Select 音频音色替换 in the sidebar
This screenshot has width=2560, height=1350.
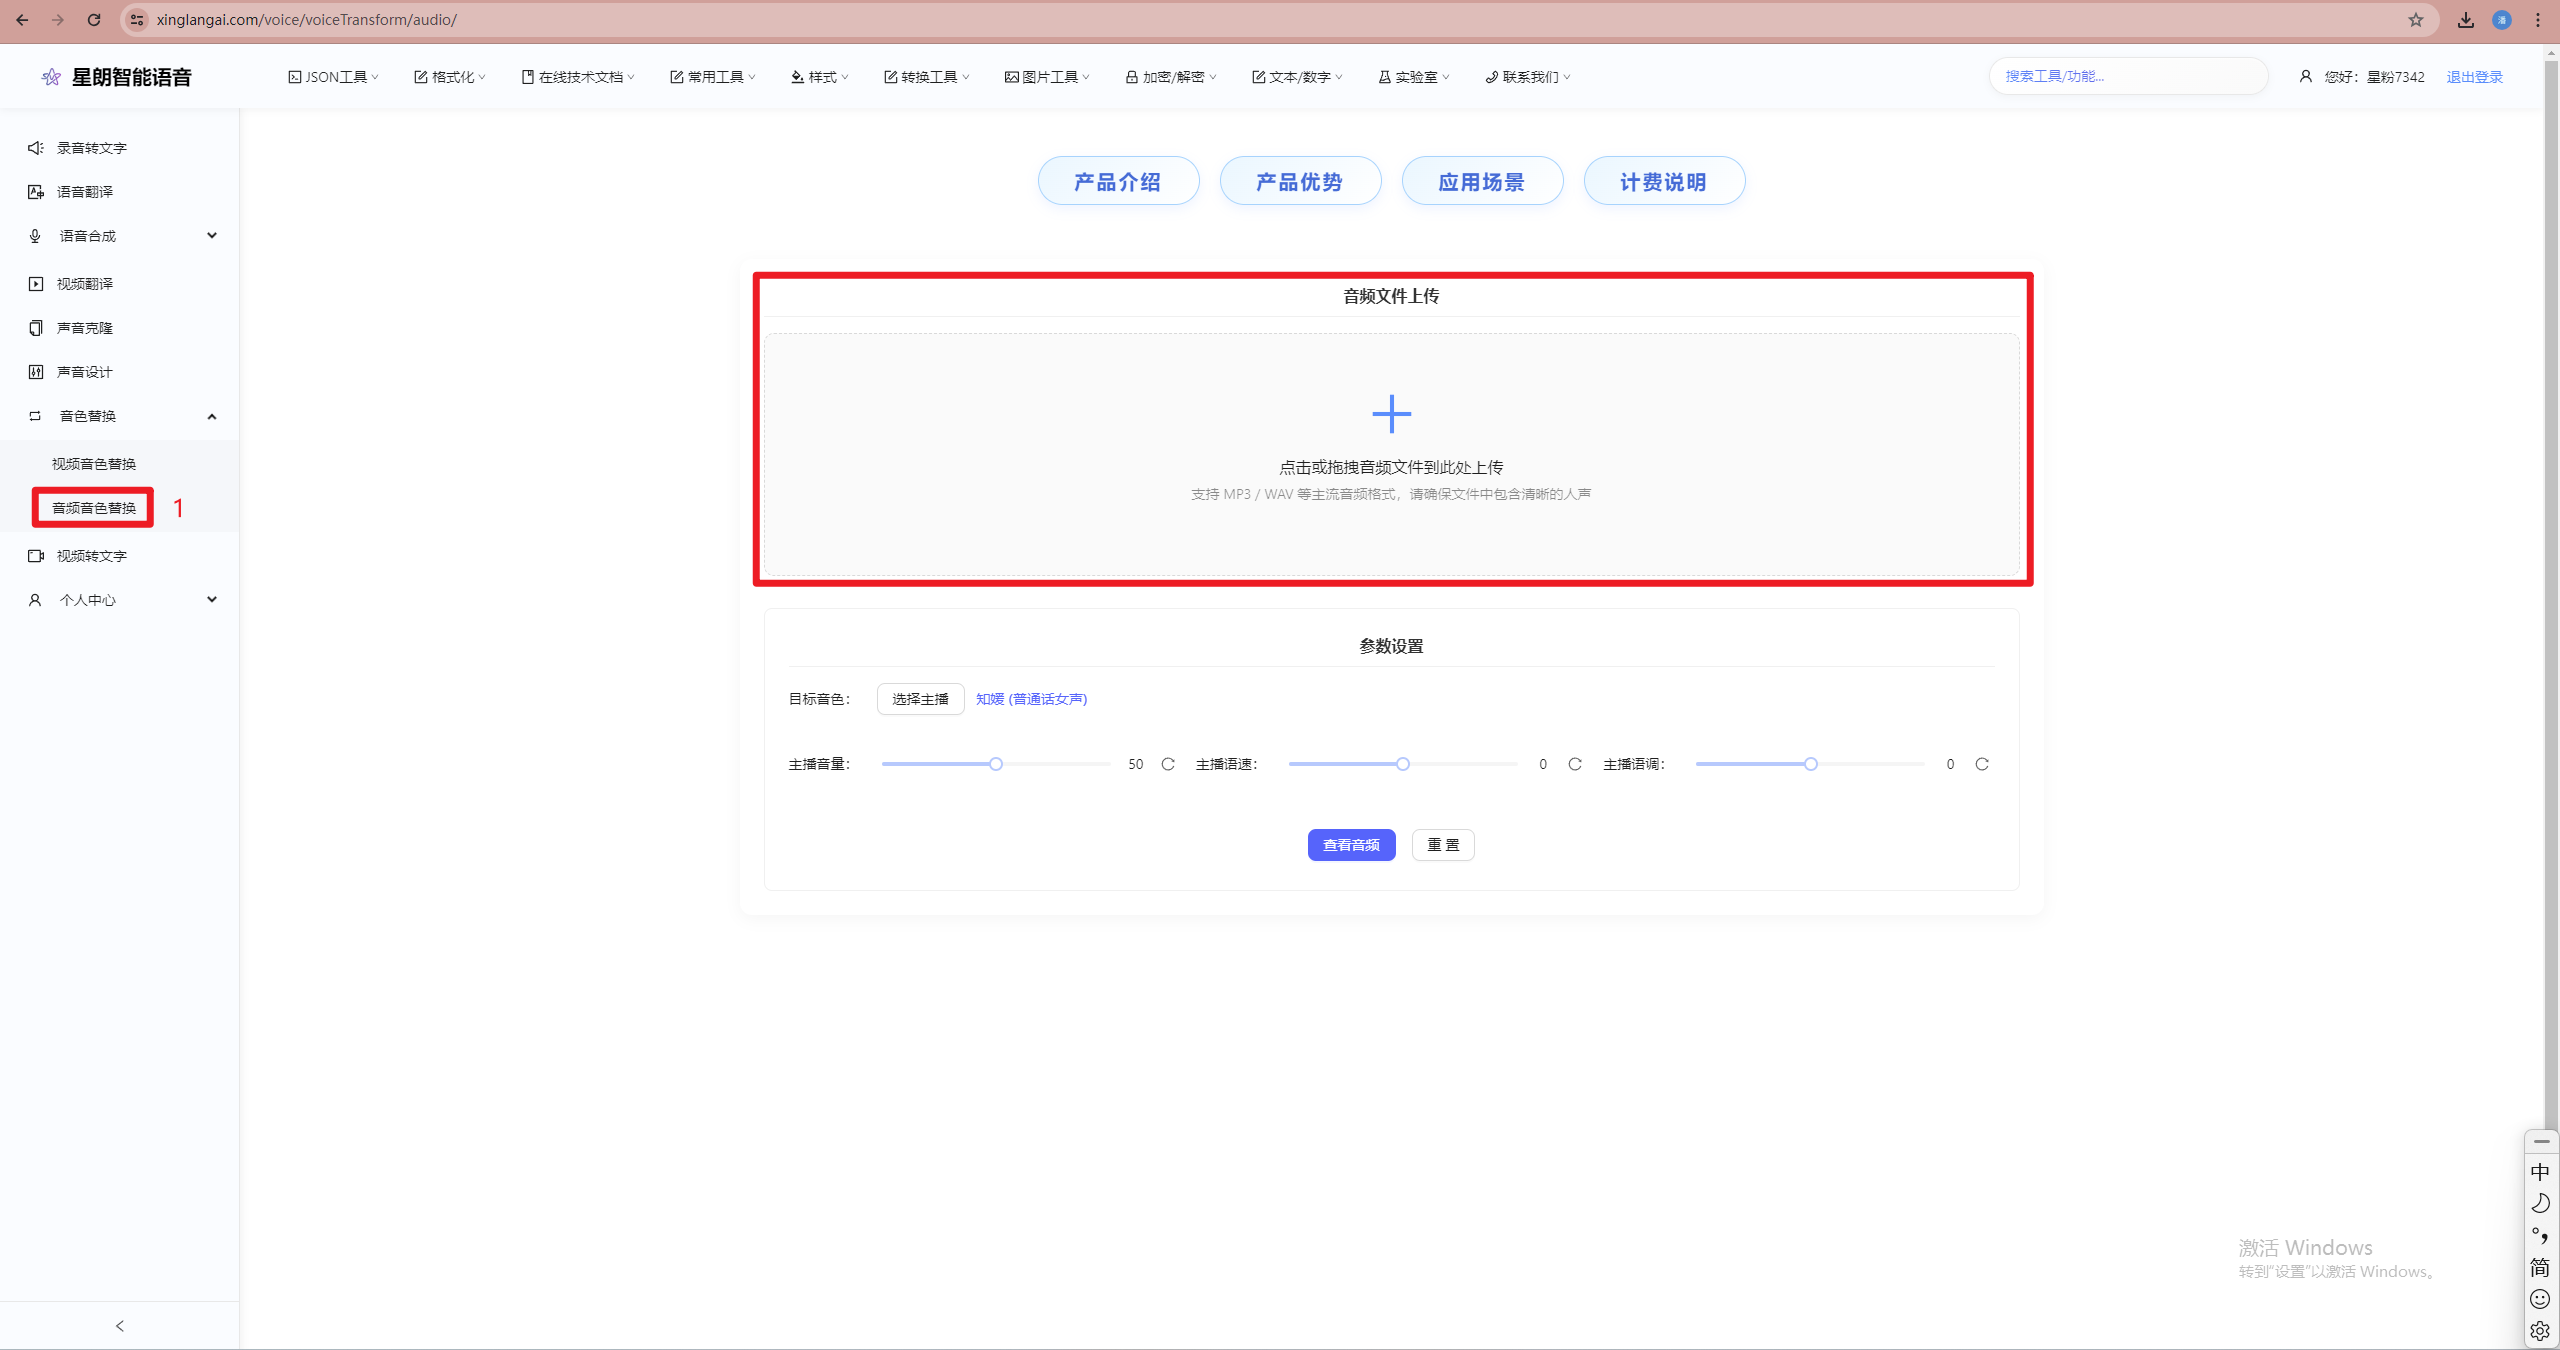[94, 508]
